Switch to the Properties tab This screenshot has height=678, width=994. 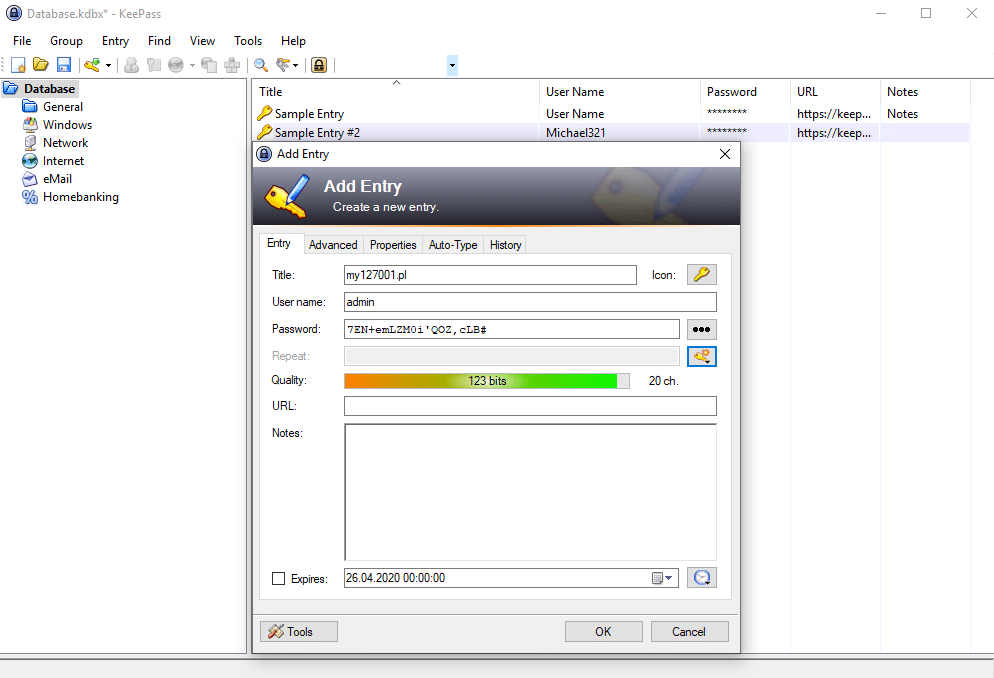point(393,245)
